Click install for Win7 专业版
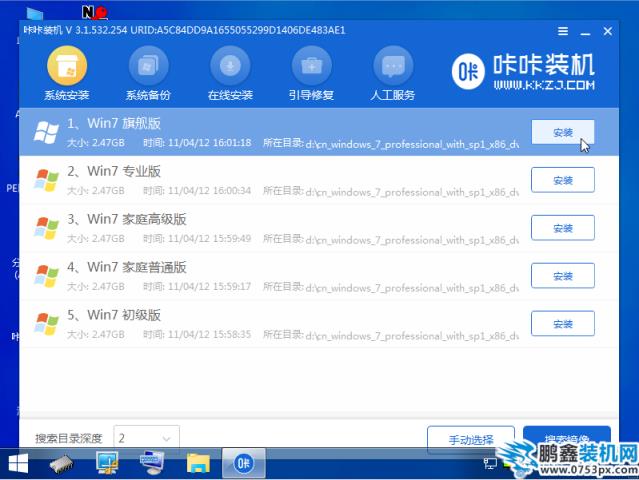Viewport: 639px width, 480px height. click(x=563, y=180)
